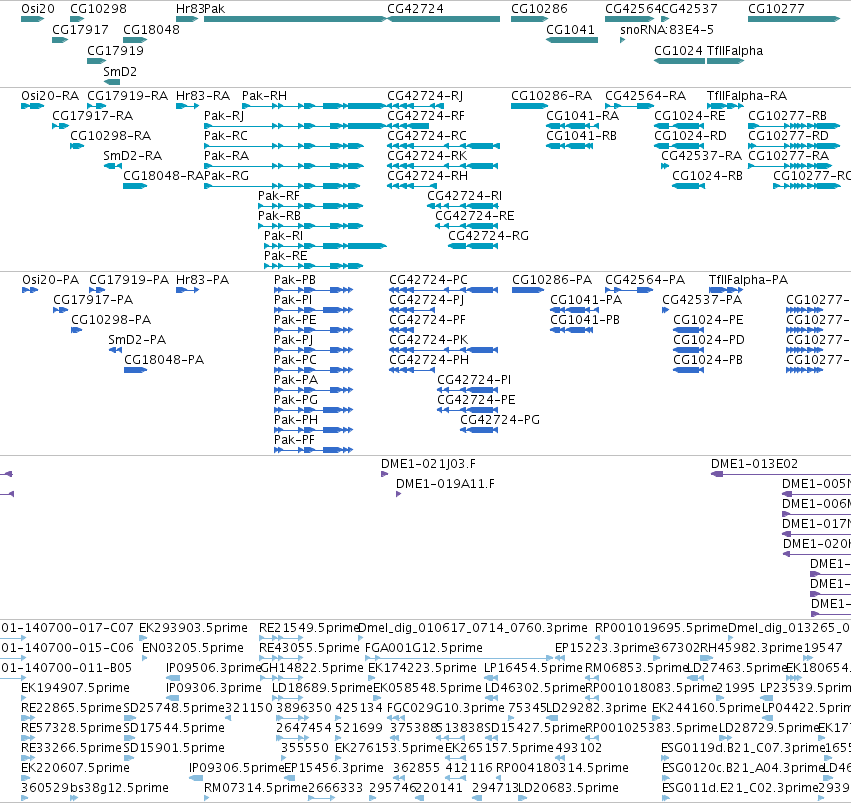Select the CG42537-PA protein label
This screenshot has width=851, height=803.
pyautogui.click(x=702, y=299)
